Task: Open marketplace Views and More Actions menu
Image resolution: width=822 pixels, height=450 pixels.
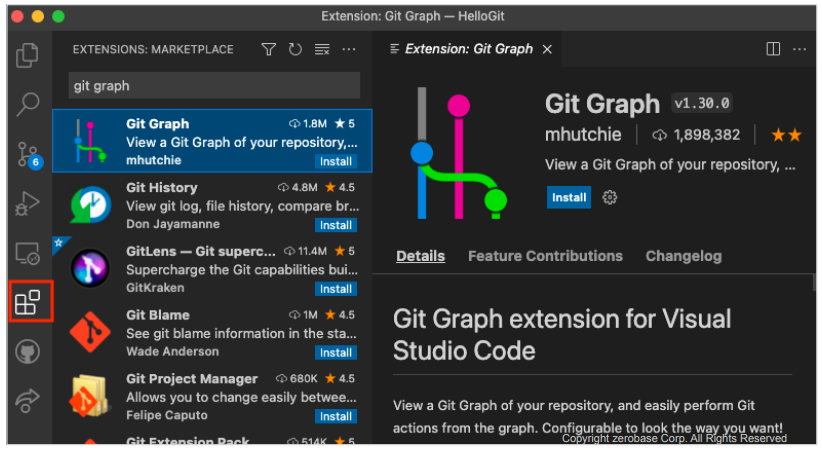Action: [x=349, y=49]
